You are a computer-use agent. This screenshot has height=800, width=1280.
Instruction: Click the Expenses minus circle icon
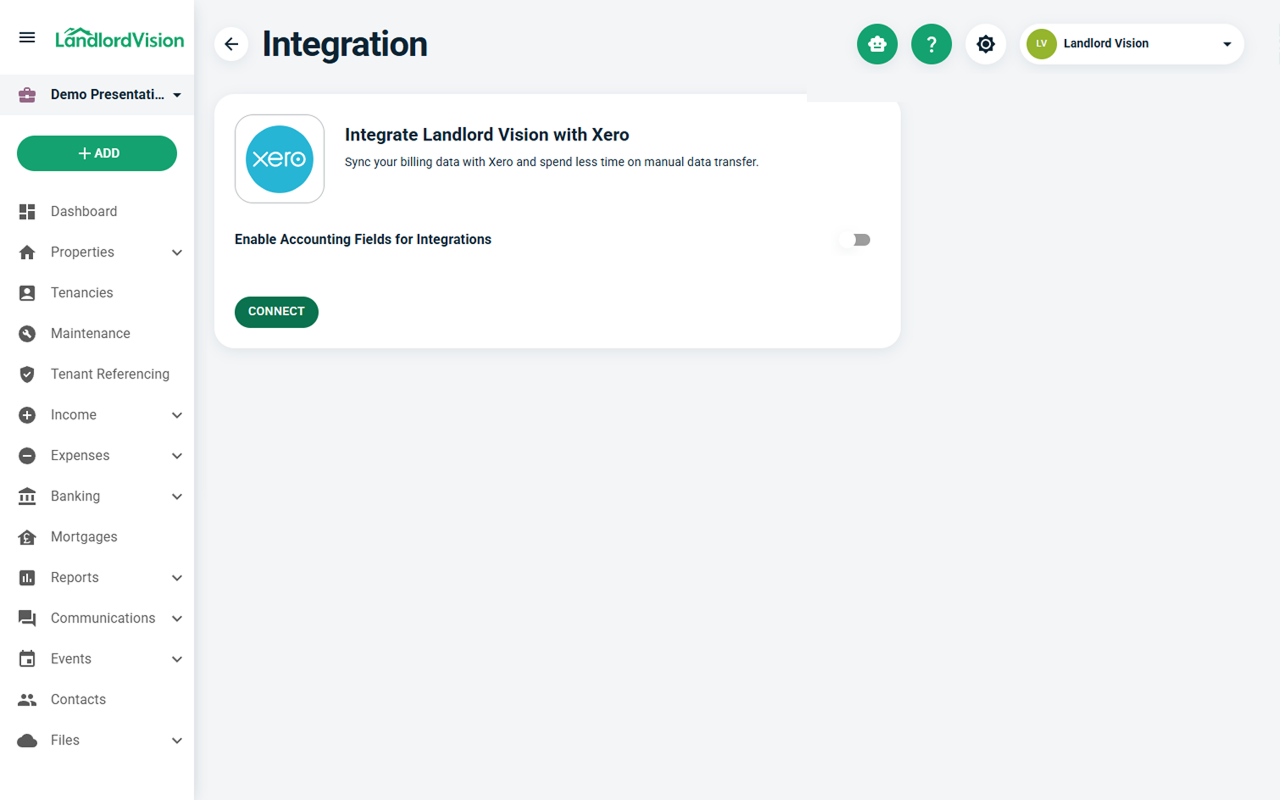click(x=27, y=456)
